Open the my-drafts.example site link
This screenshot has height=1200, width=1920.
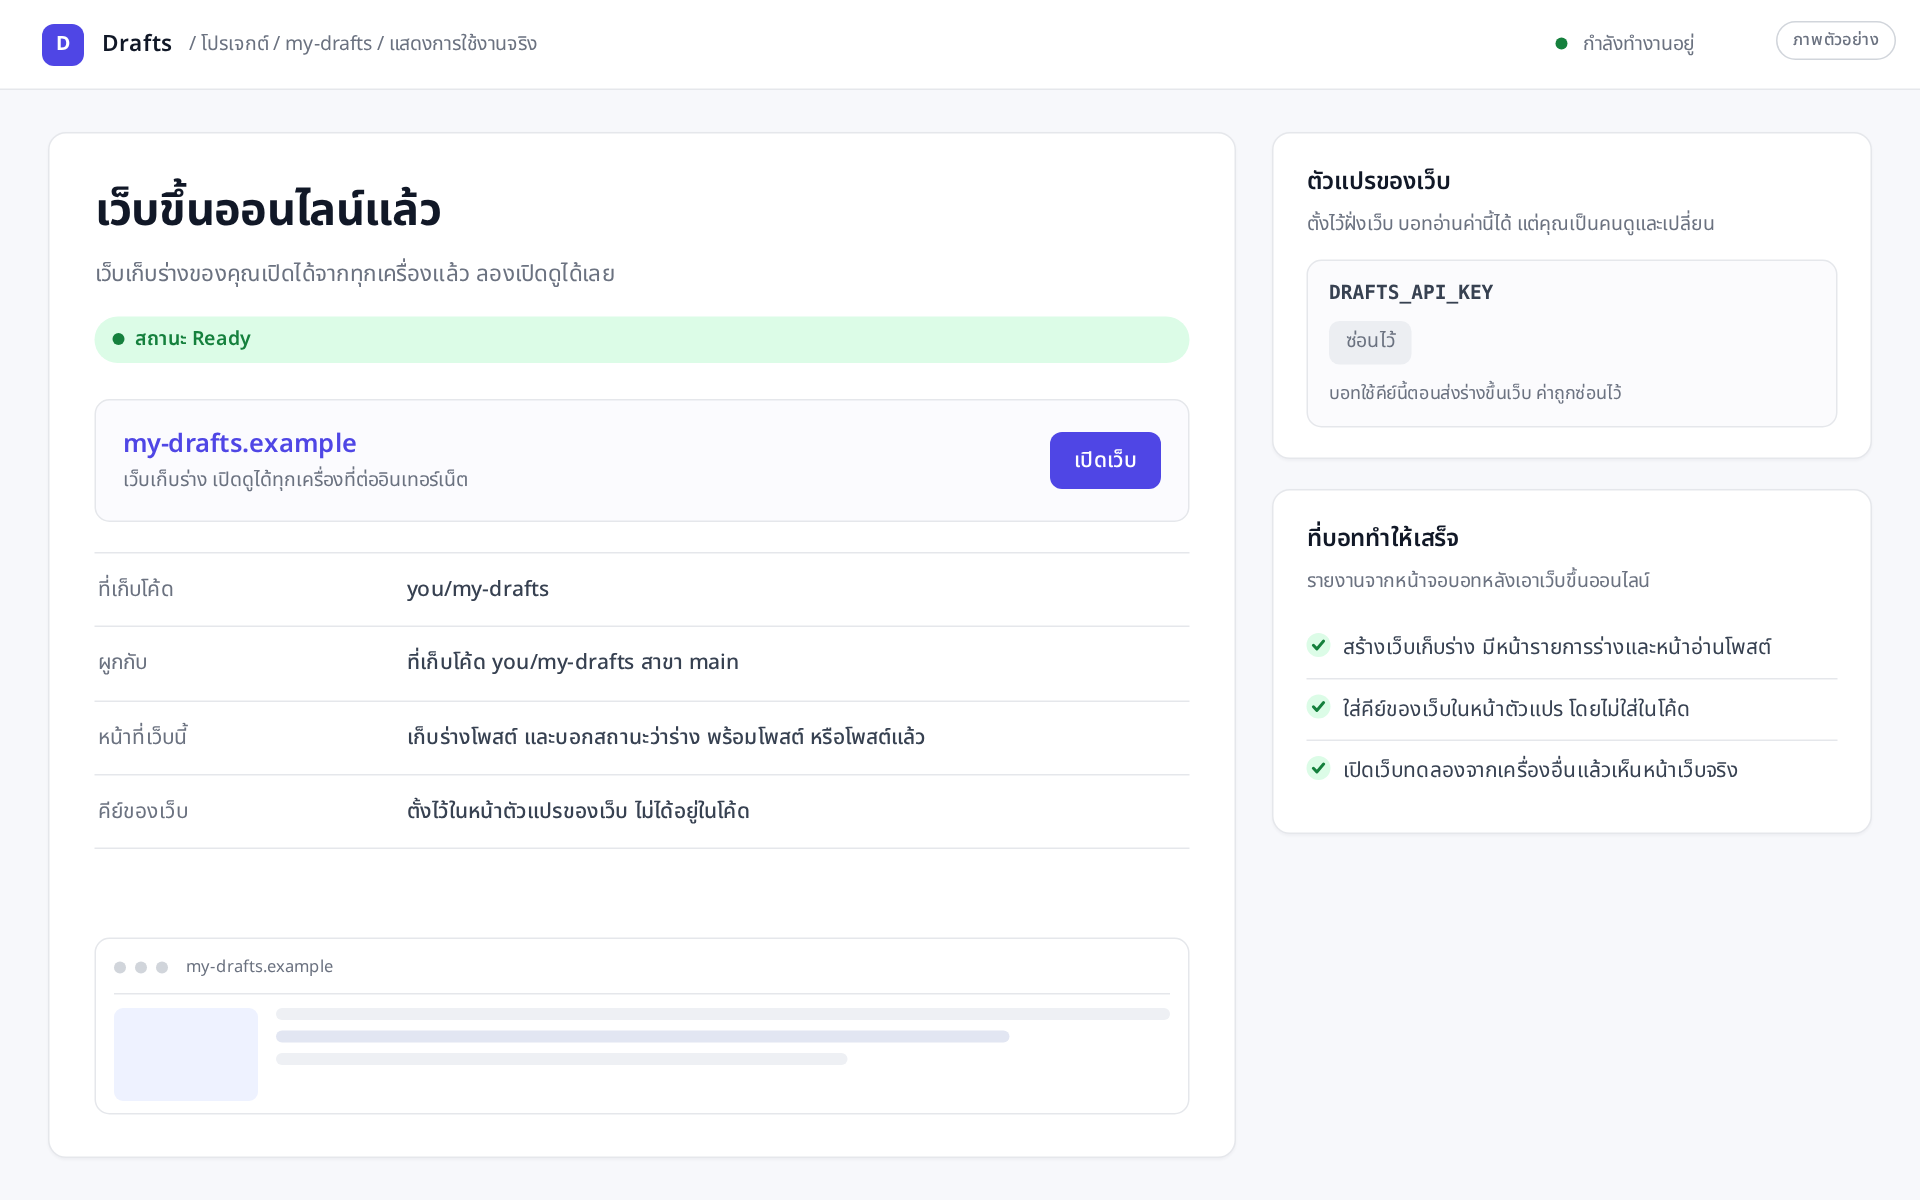pyautogui.click(x=240, y=442)
